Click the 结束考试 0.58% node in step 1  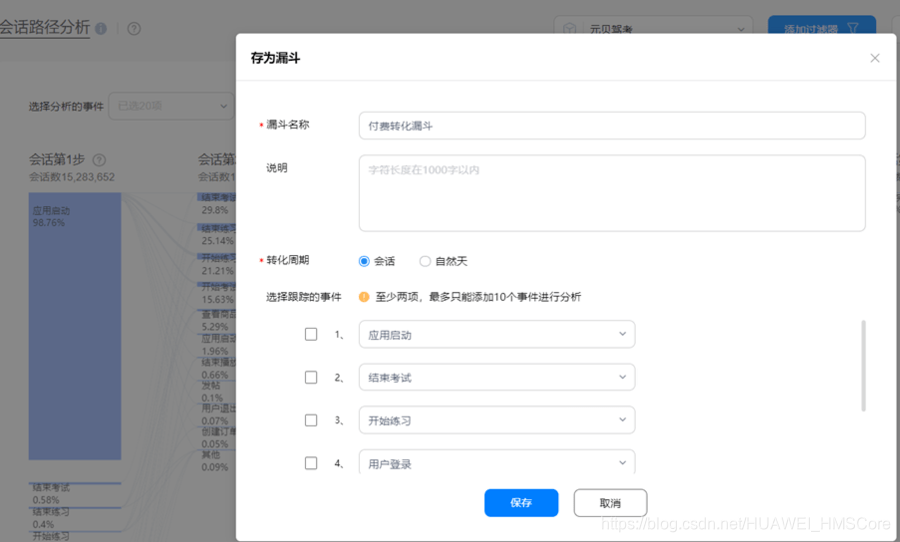pos(75,493)
